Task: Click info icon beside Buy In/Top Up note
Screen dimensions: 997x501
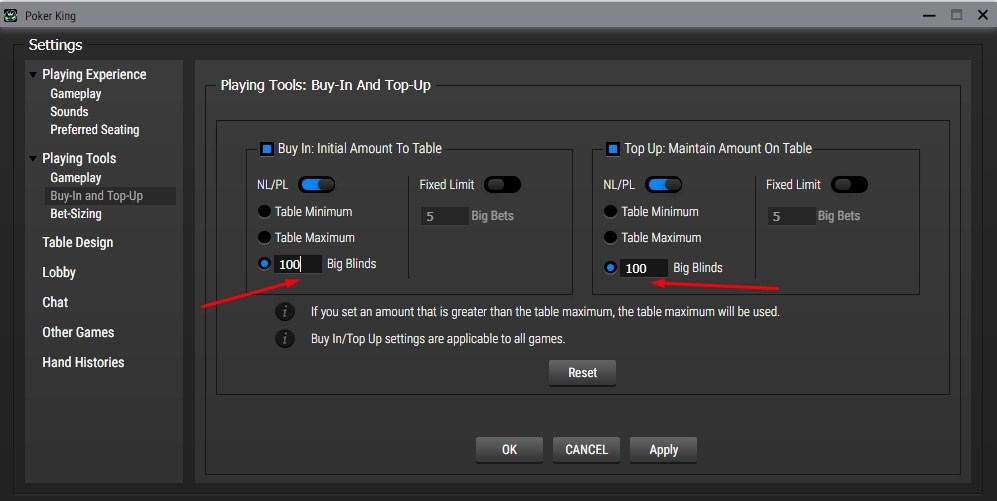Action: coord(286,339)
